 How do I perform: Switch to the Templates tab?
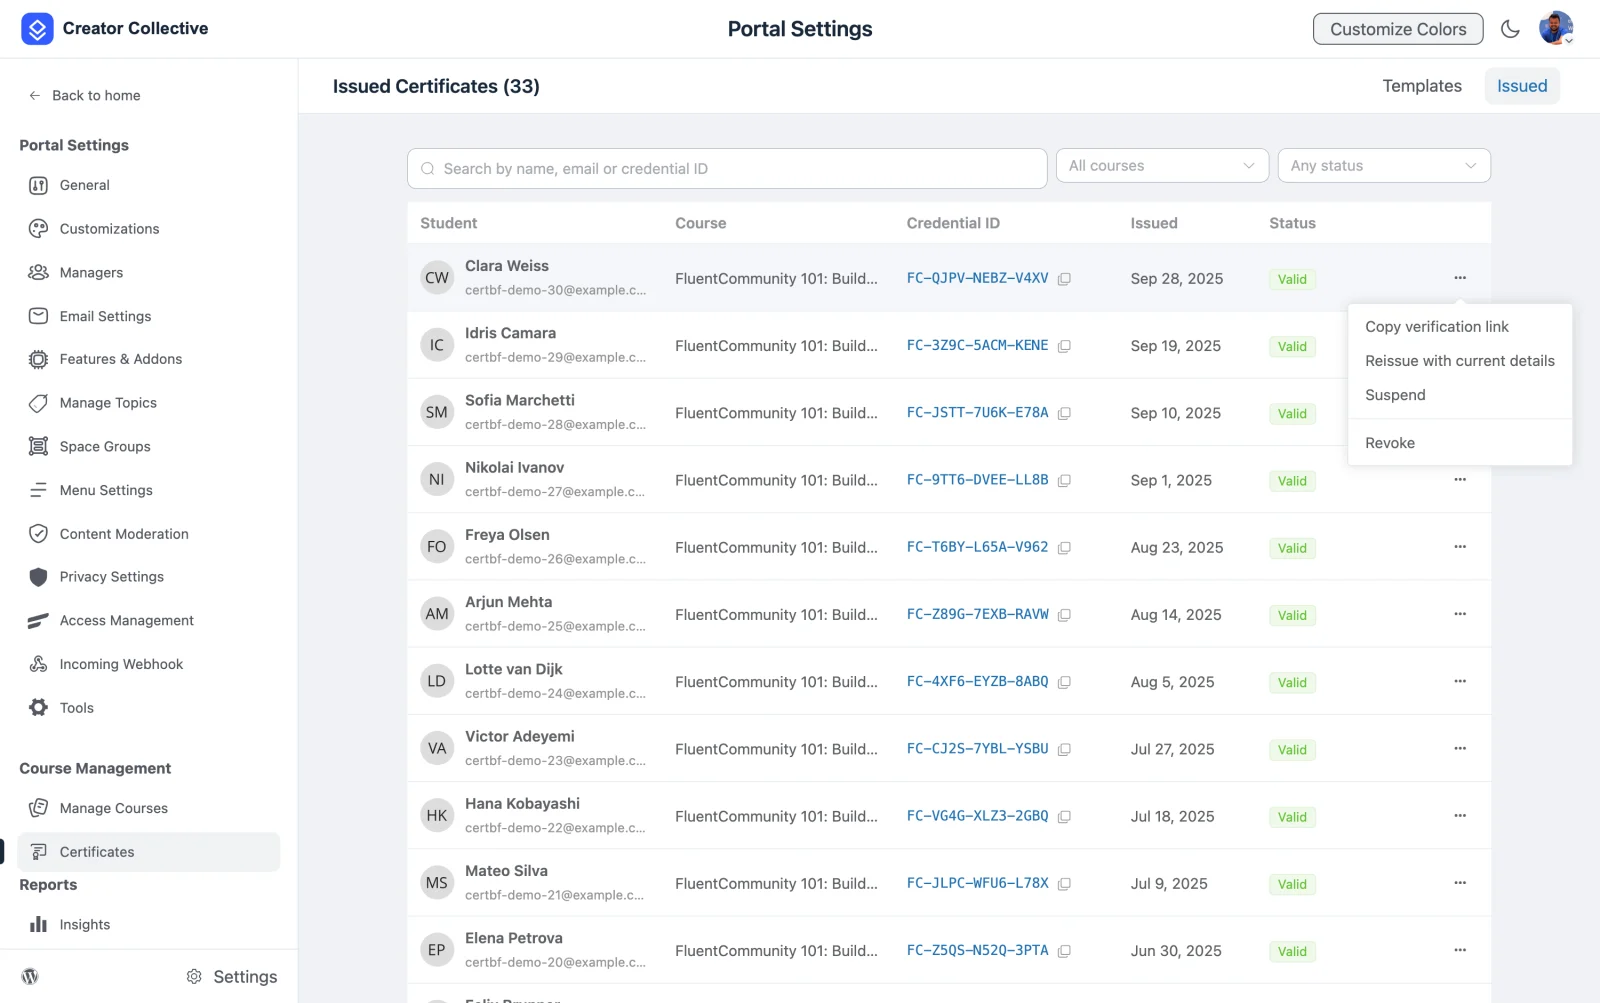[x=1422, y=86]
